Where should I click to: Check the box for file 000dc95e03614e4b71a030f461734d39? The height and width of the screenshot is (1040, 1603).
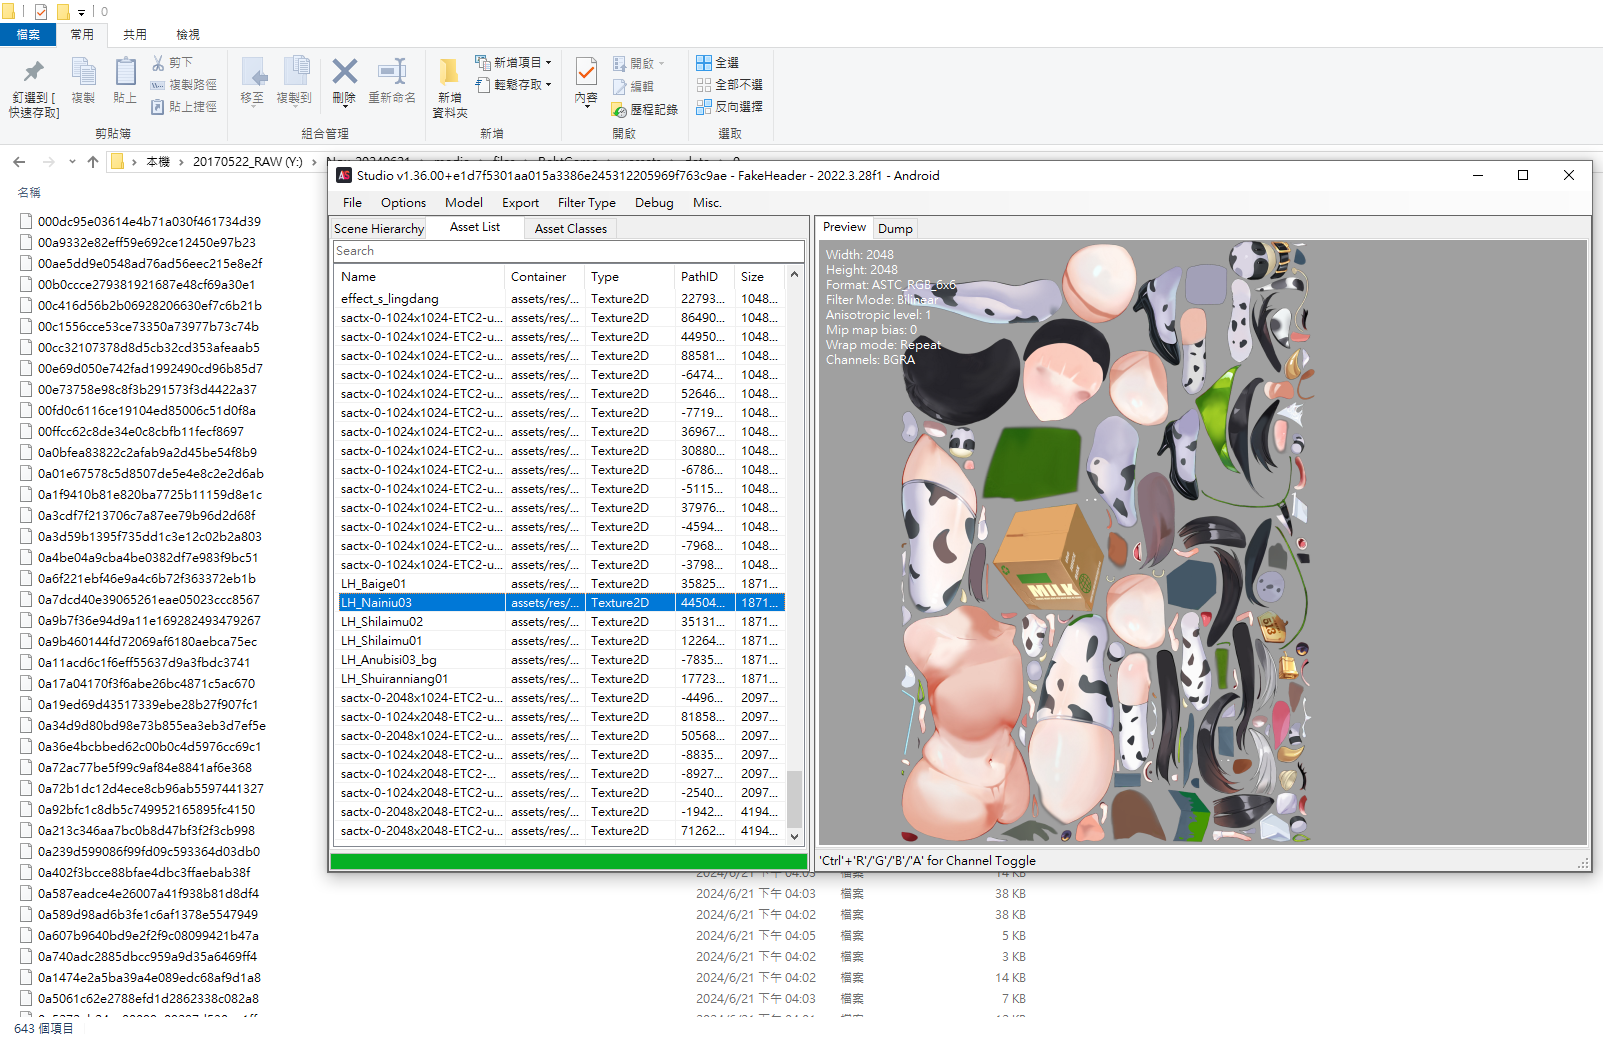pos(26,221)
